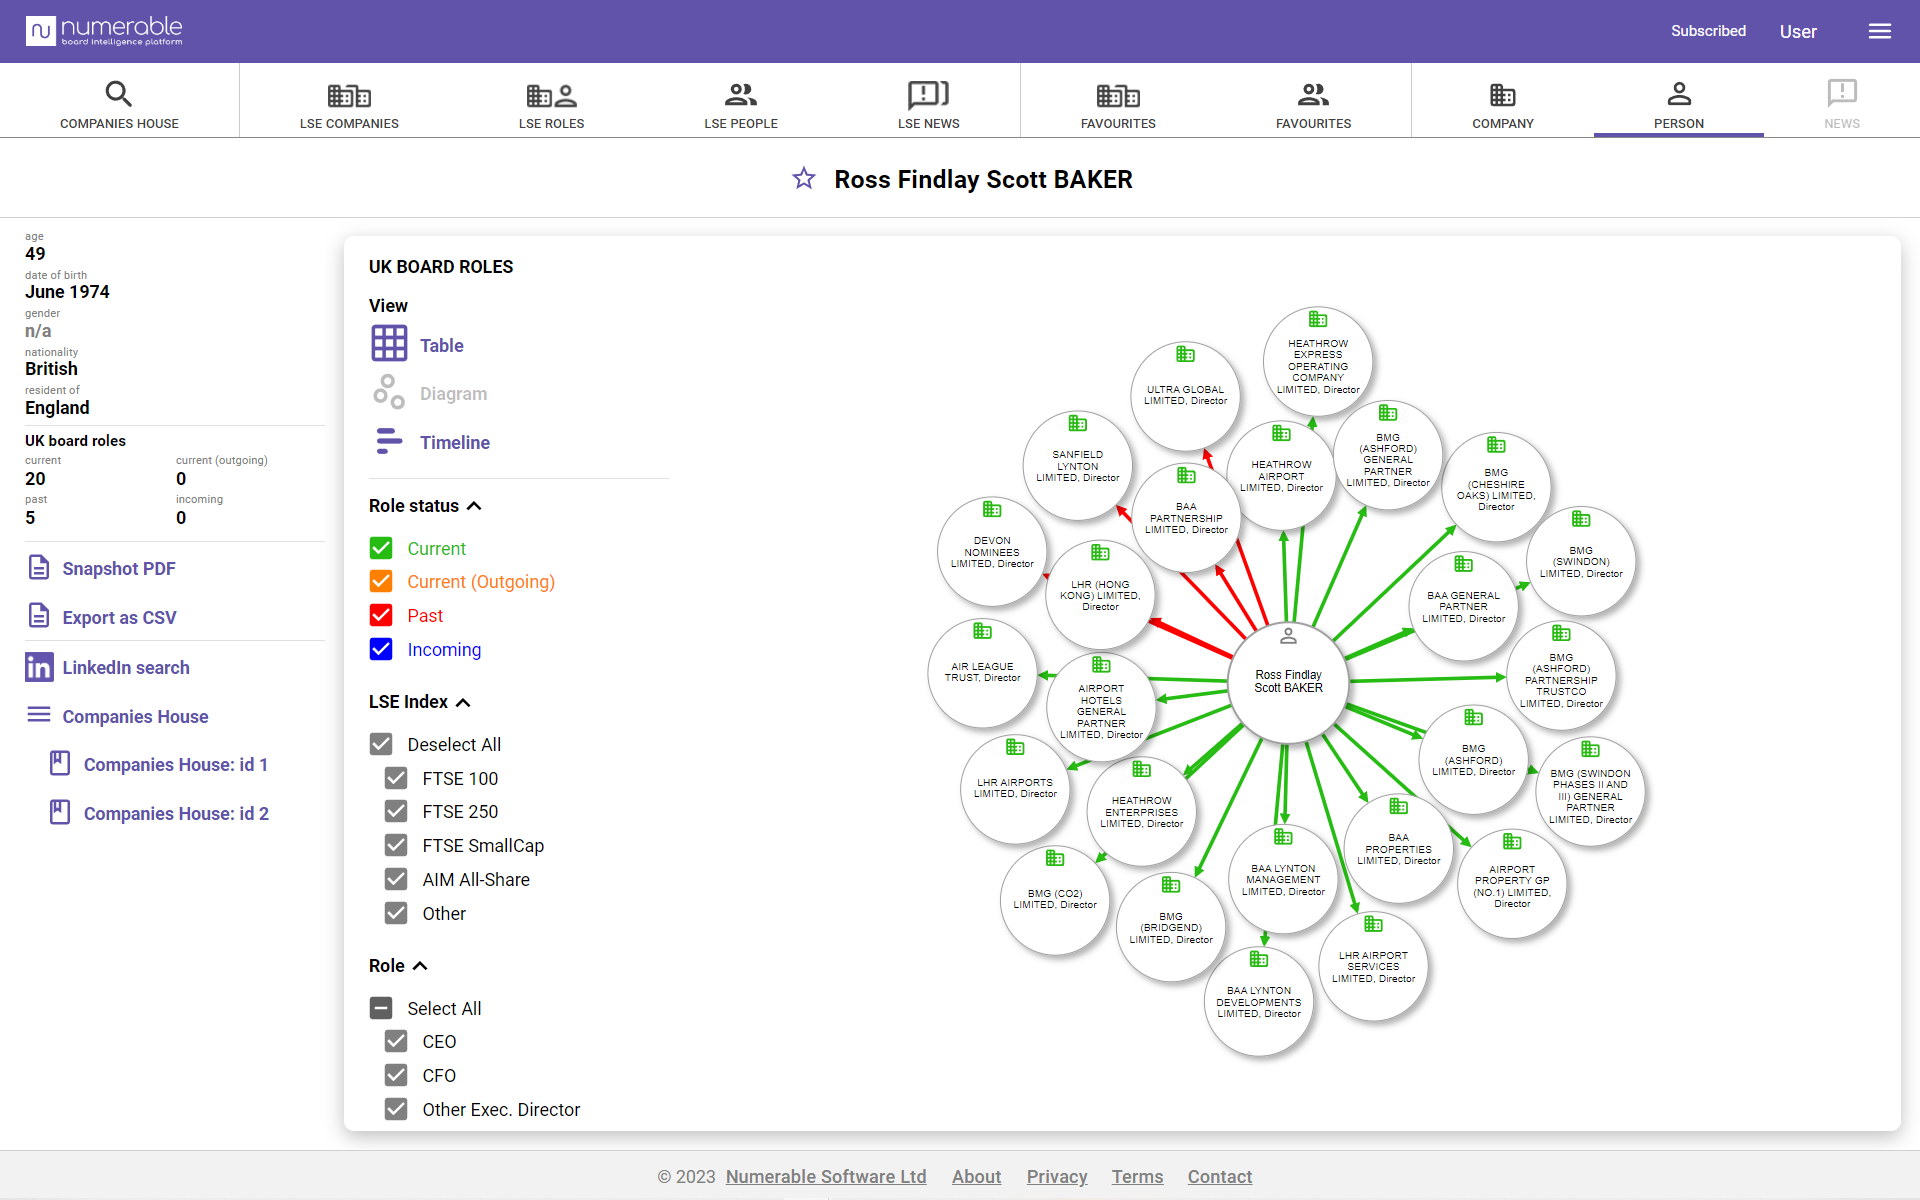This screenshot has height=1200, width=1920.
Task: Select BMG (CHESHIRE OAKS) LIMITED node
Action: coord(1496,488)
